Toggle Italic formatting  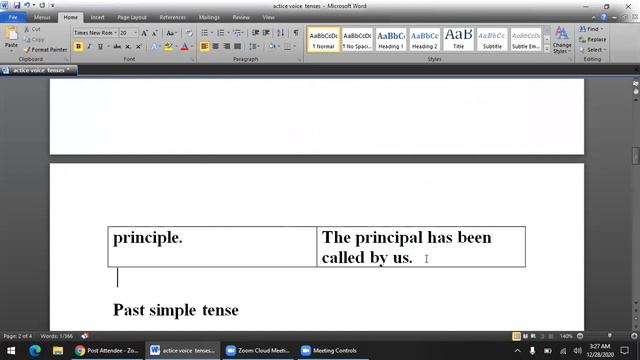[x=89, y=47]
